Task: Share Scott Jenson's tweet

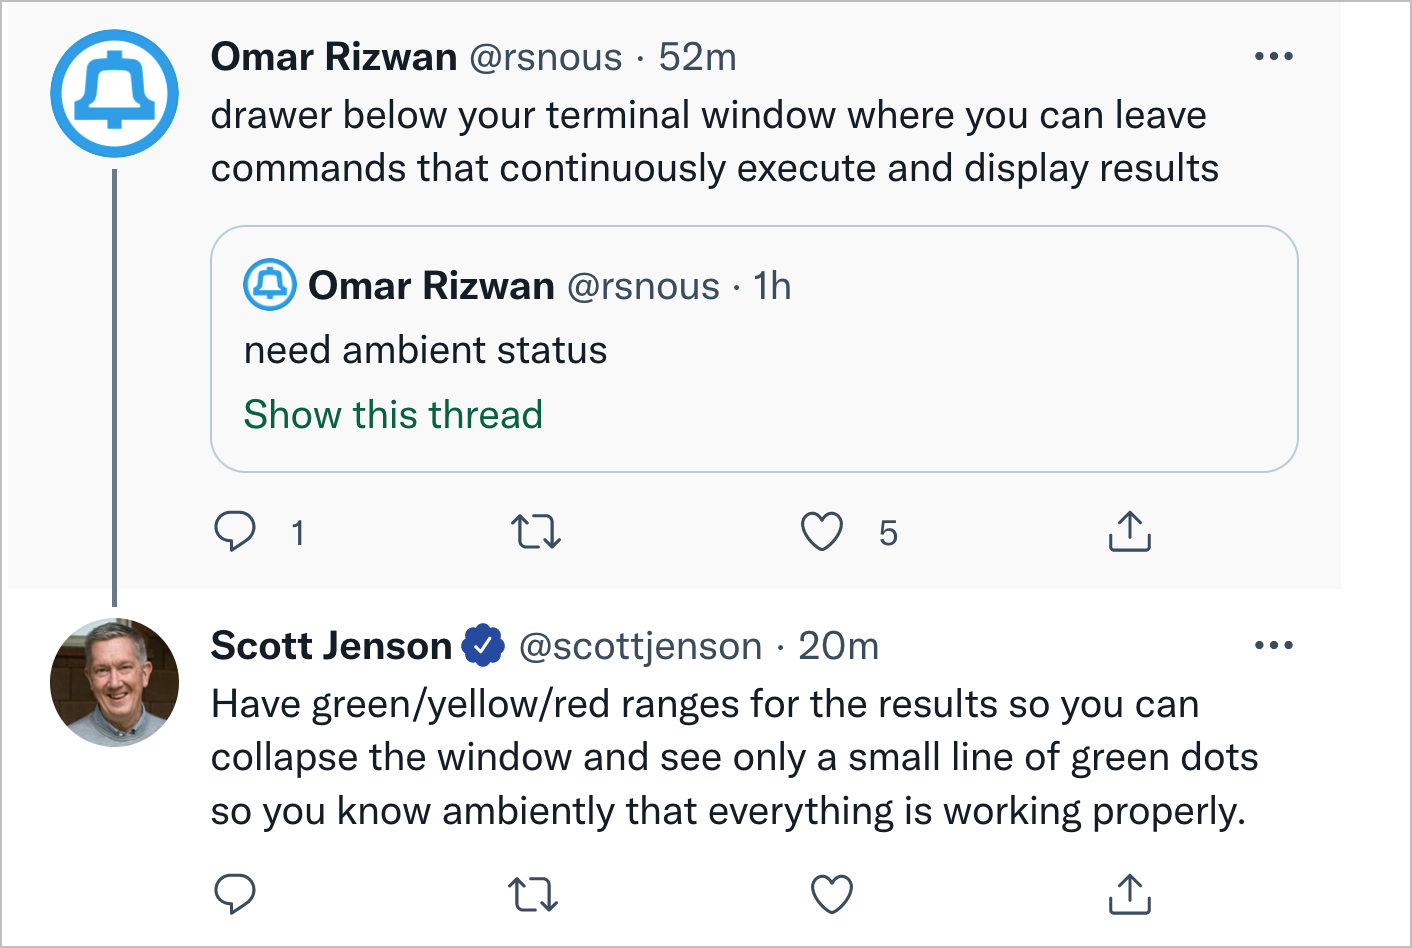Action: point(1130,894)
